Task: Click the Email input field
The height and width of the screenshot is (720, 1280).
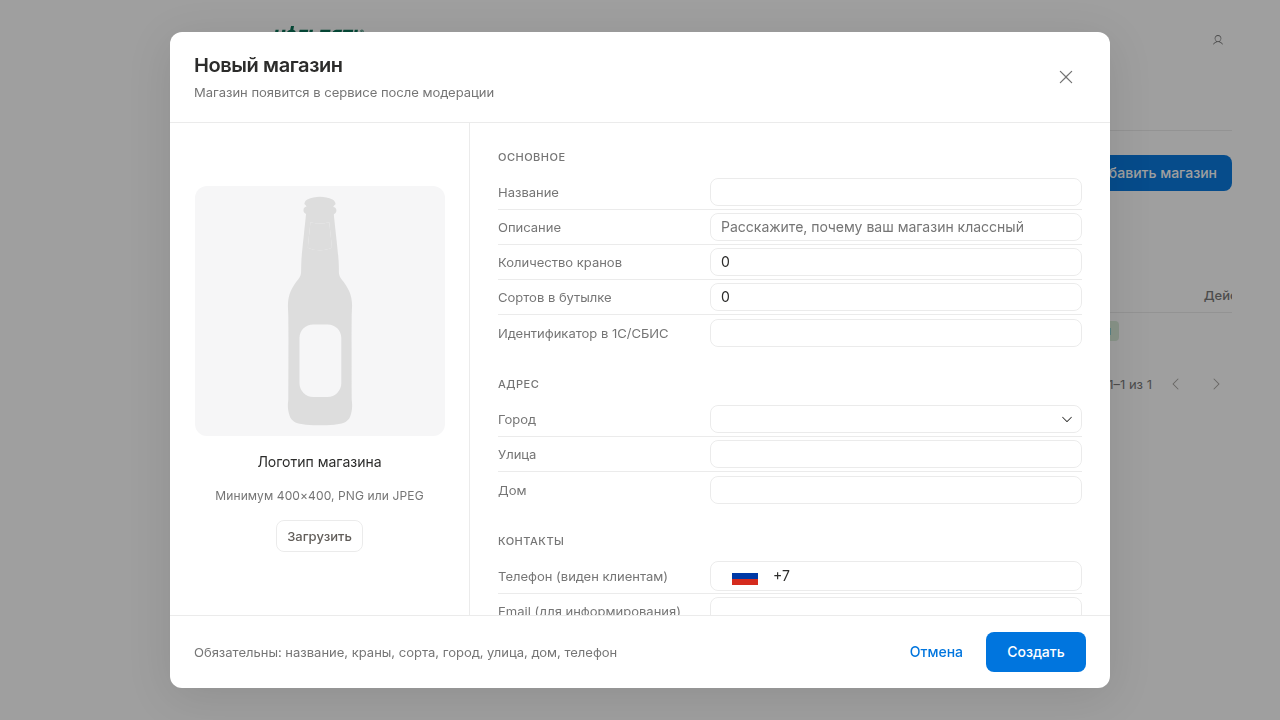Action: 896,607
